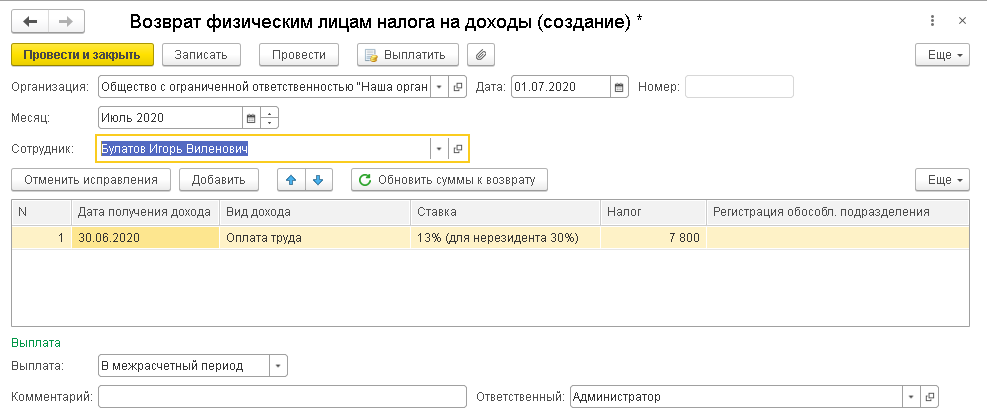The image size is (987, 414).
Task: Click the back navigation arrow
Action: tap(30, 21)
